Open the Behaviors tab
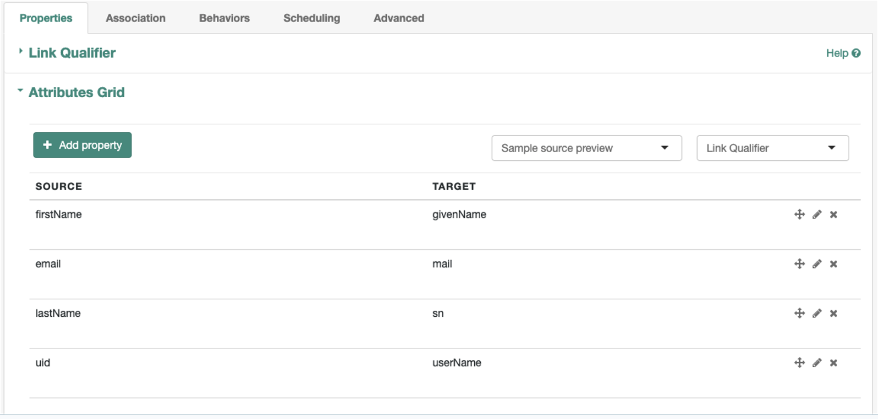Screen dimensions: 878x419 pyautogui.click(x=225, y=18)
